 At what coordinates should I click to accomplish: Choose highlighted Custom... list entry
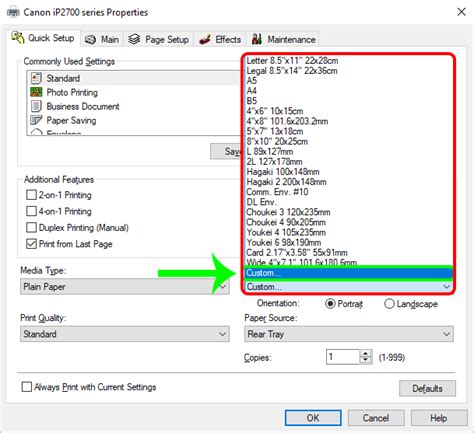(x=349, y=273)
